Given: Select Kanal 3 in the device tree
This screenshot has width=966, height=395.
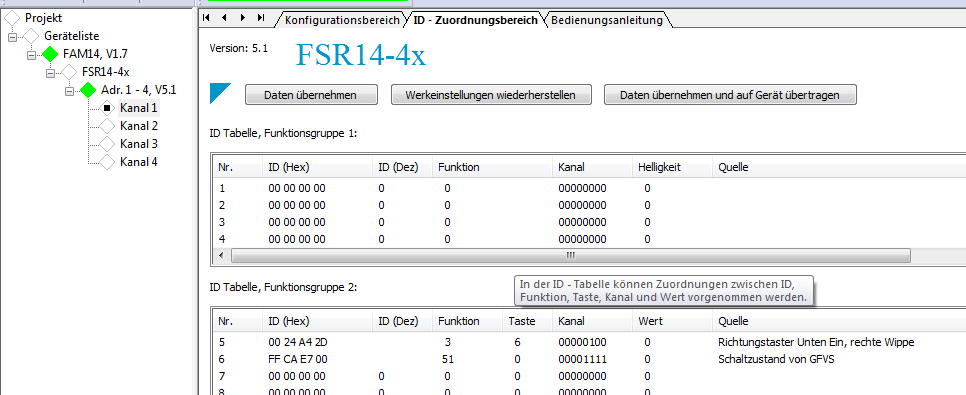Looking at the screenshot, I should pyautogui.click(x=139, y=144).
